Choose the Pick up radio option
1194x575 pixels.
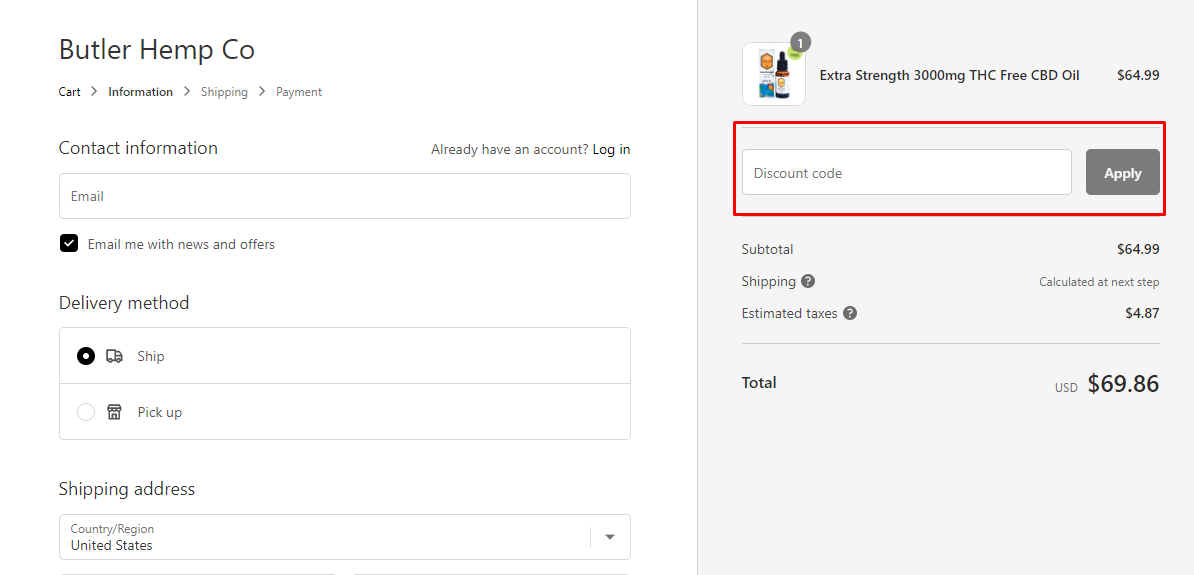[86, 412]
